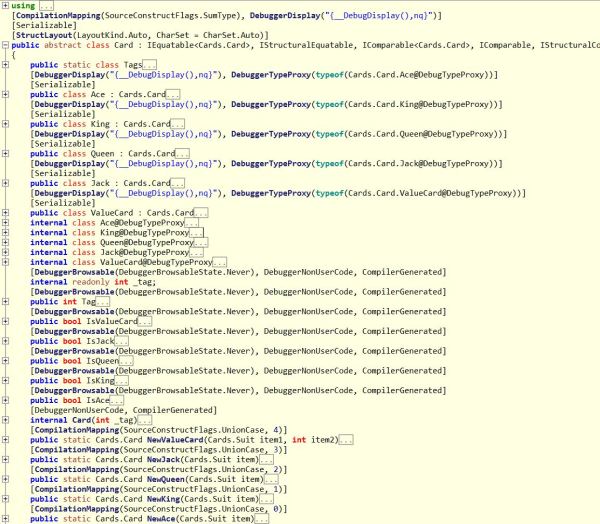Expand internal class Ace@DebugTypeProxy

click(5, 222)
